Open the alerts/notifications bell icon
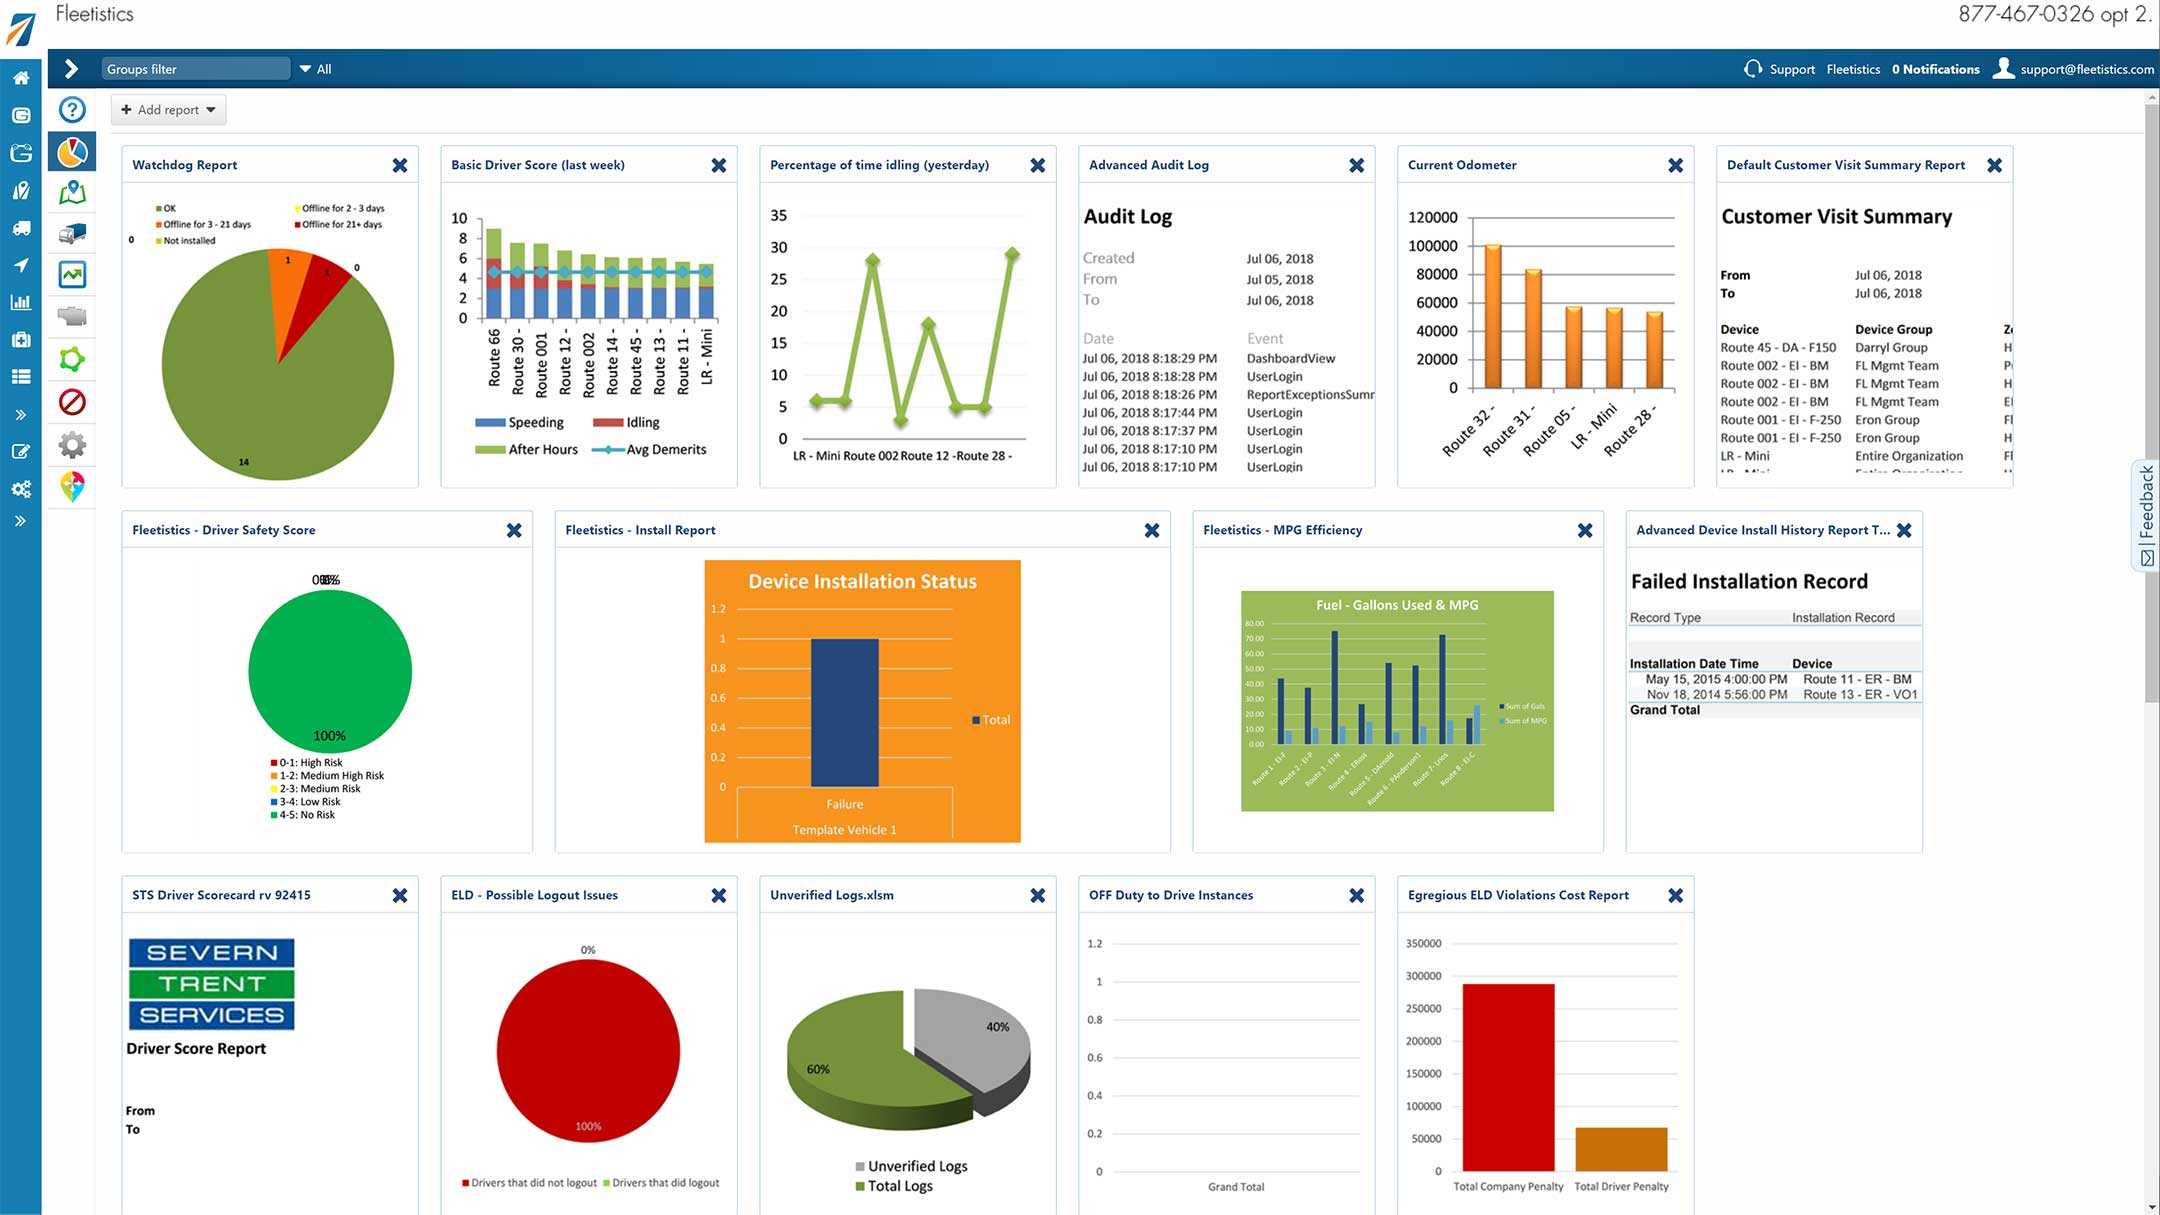This screenshot has height=1215, width=2160. (1937, 68)
